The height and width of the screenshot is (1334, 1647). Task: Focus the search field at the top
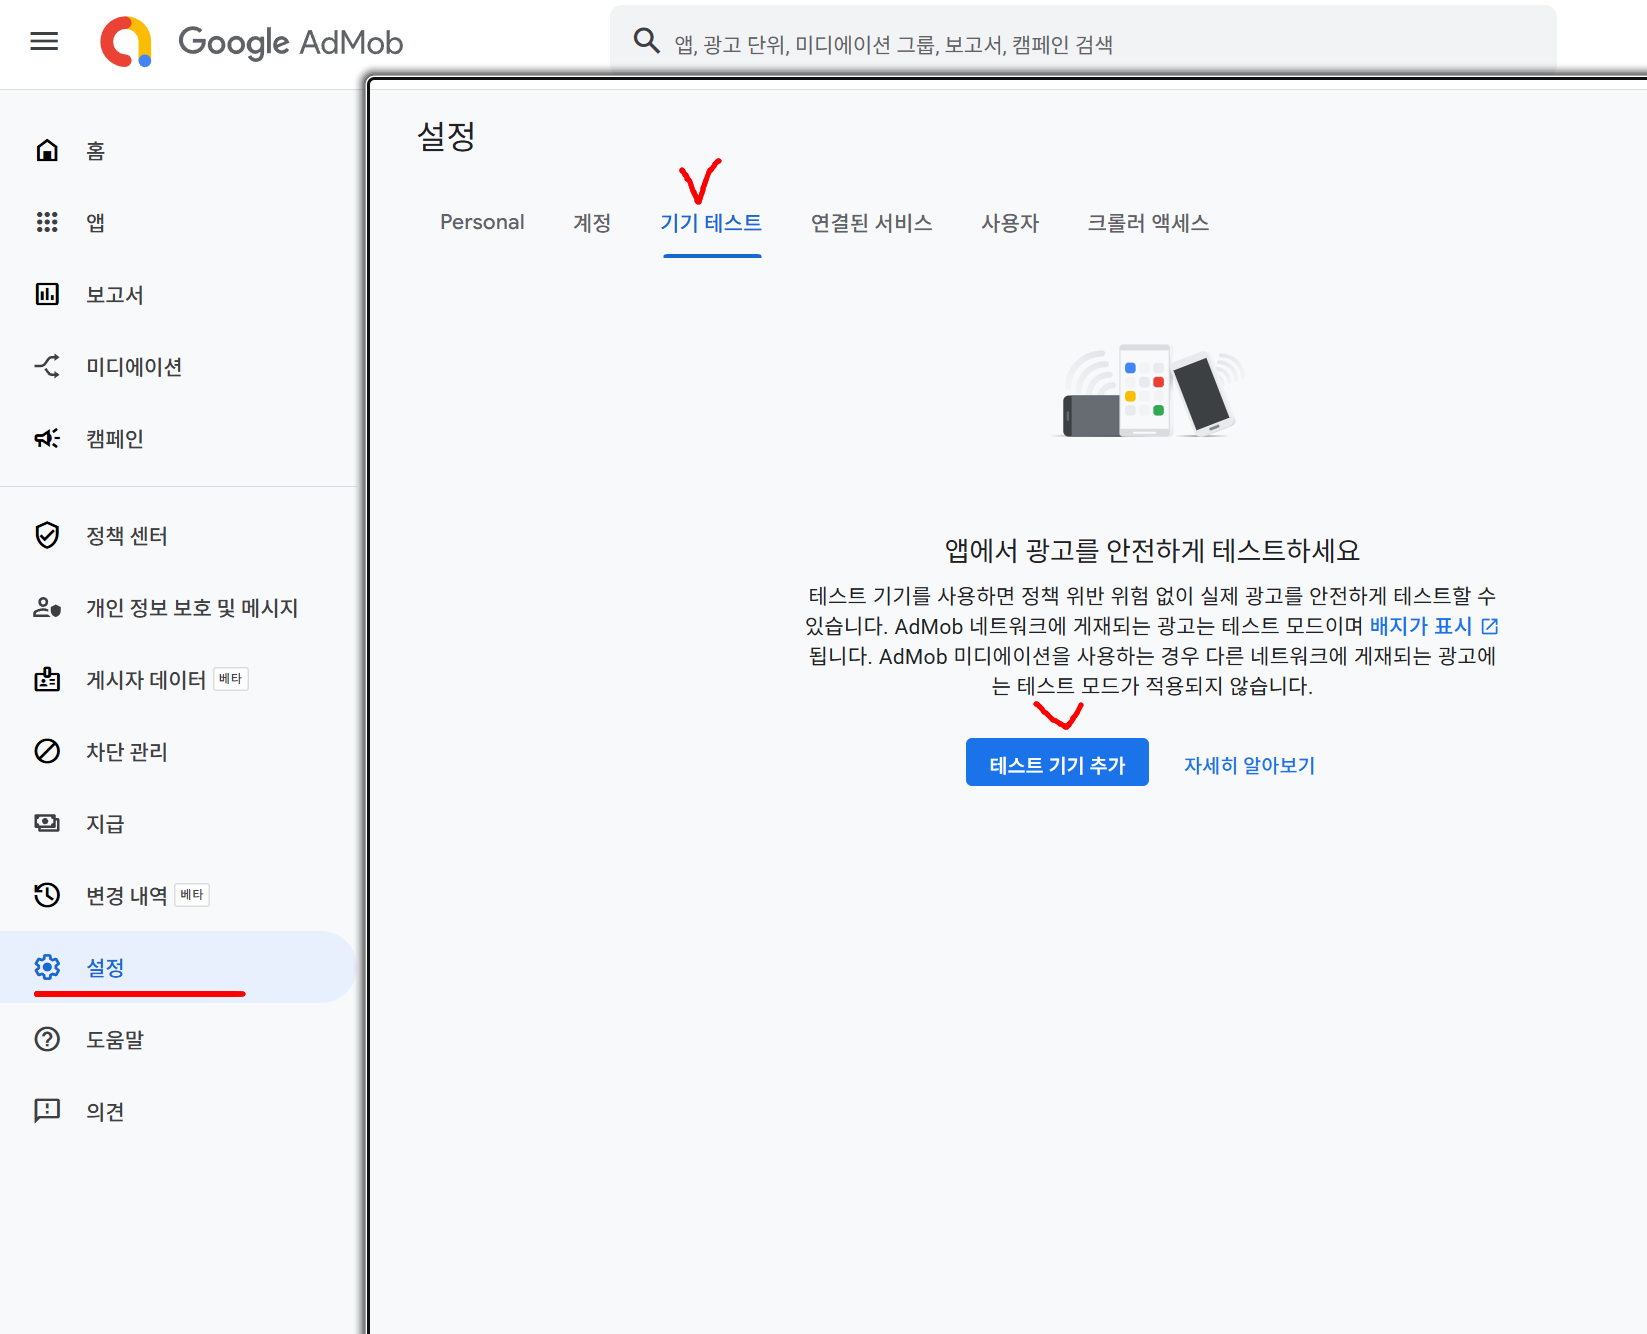coord(1083,42)
